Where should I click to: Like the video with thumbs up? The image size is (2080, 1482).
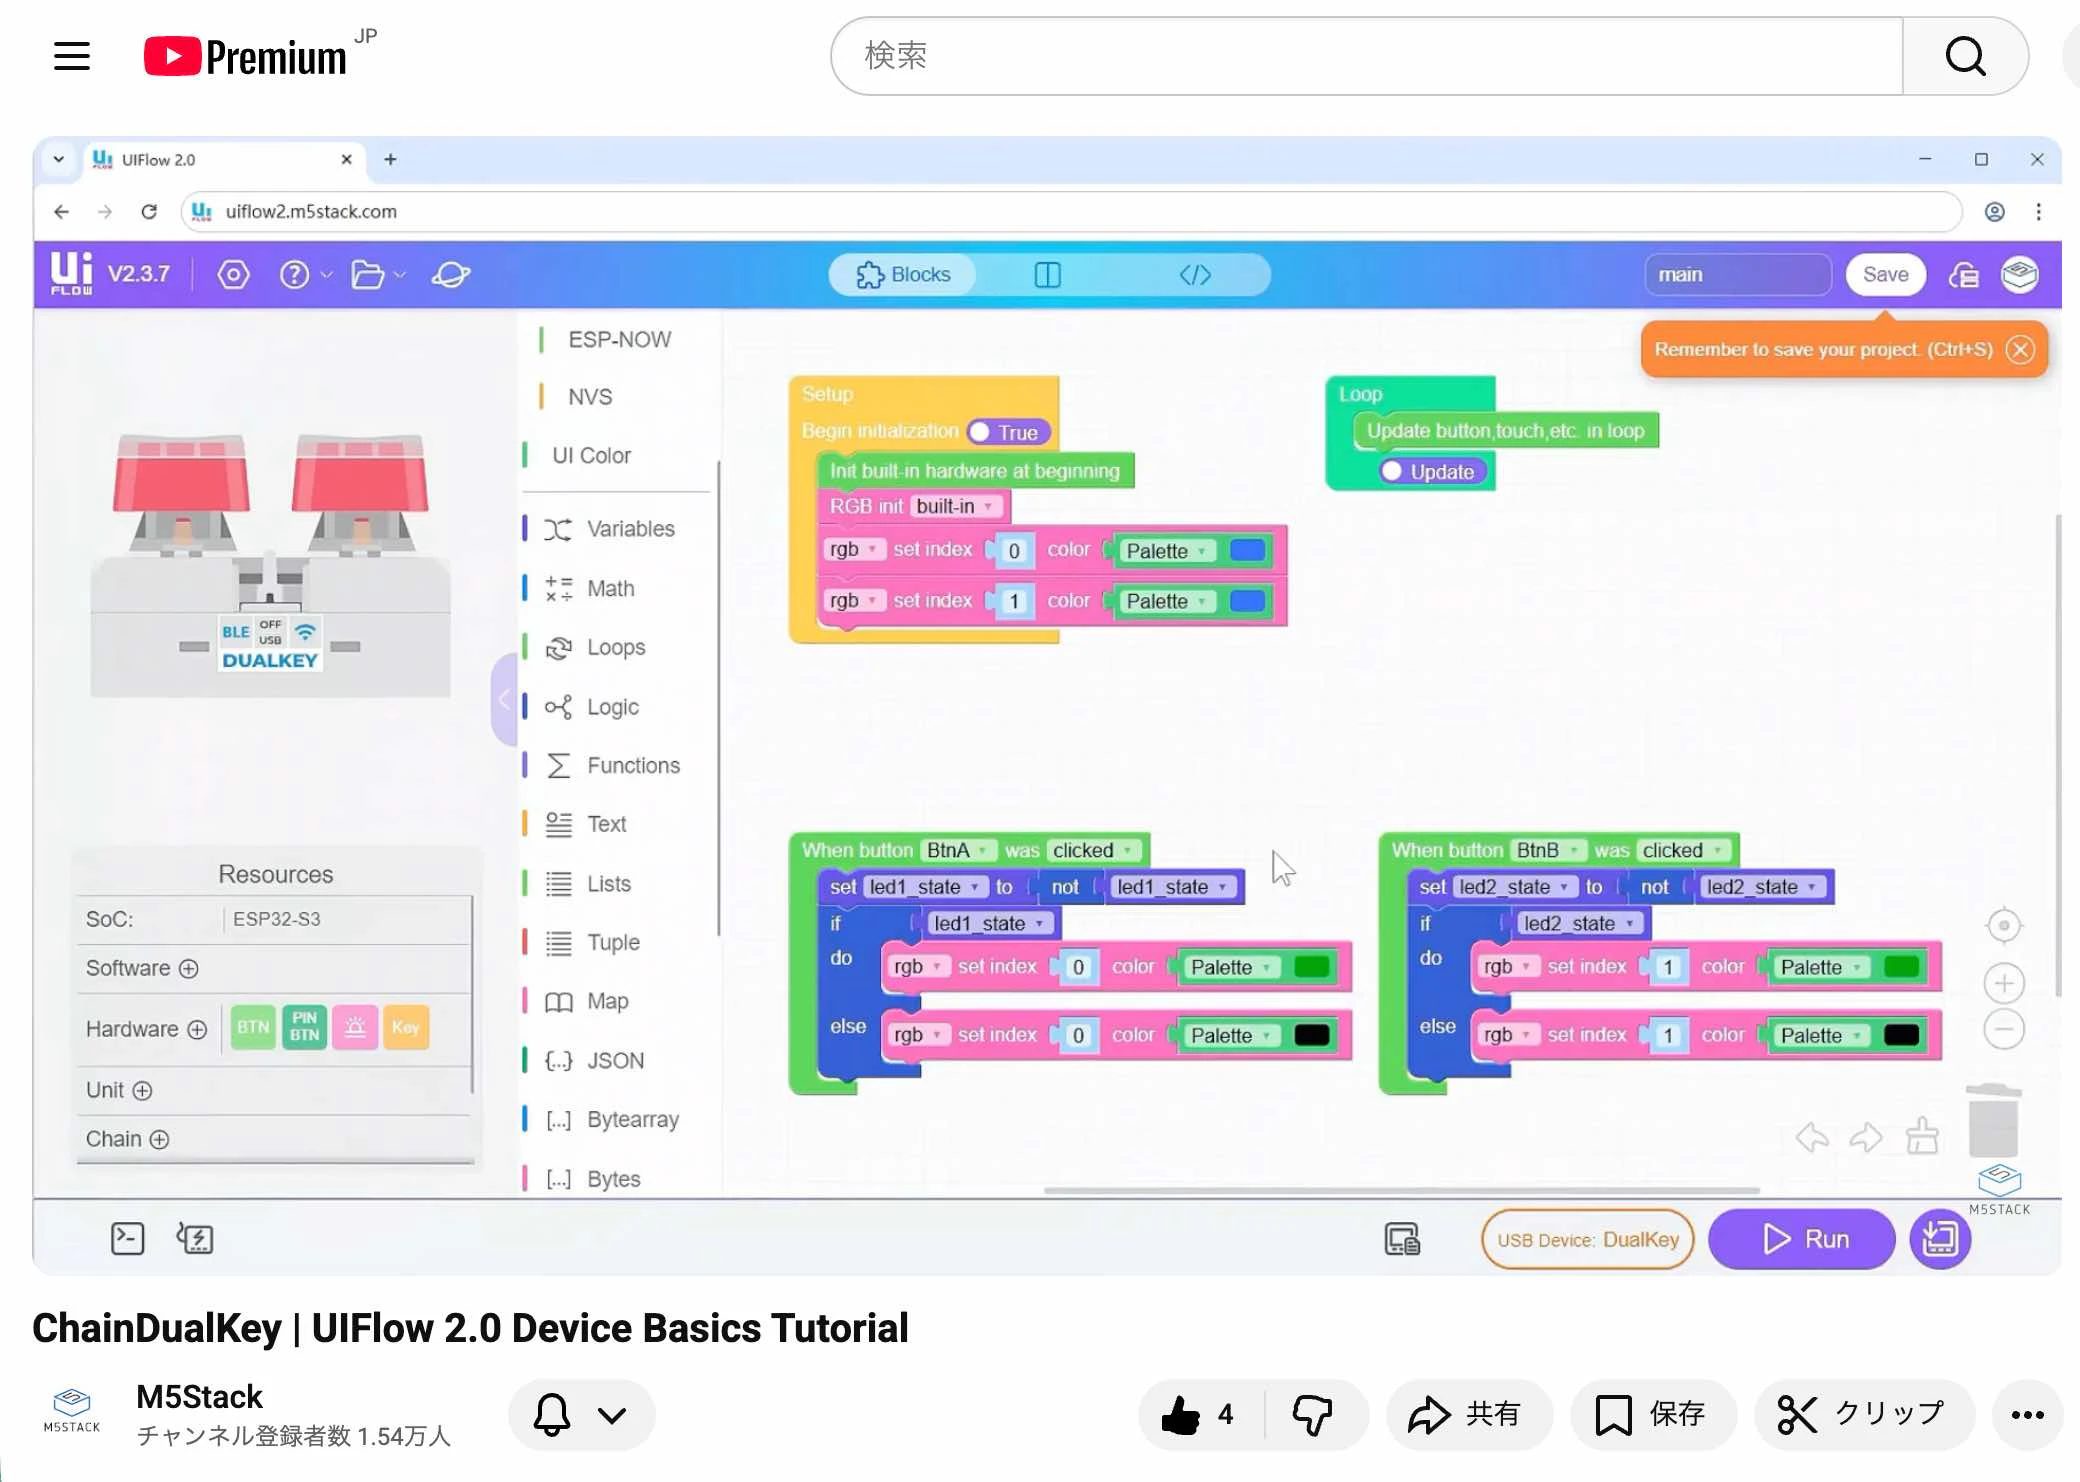[x=1199, y=1414]
